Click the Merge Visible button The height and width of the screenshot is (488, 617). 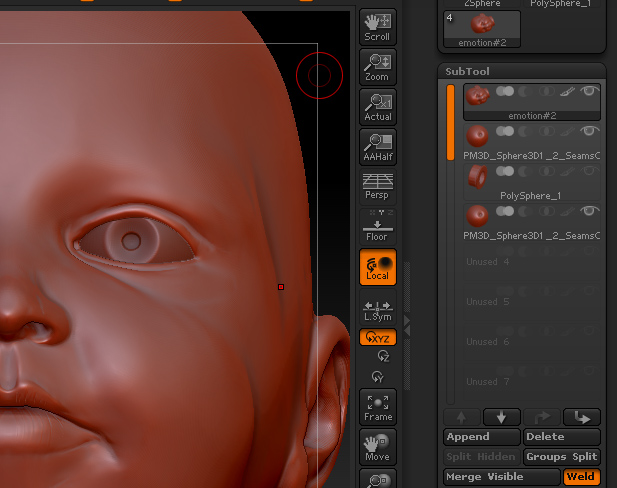pyautogui.click(x=500, y=477)
